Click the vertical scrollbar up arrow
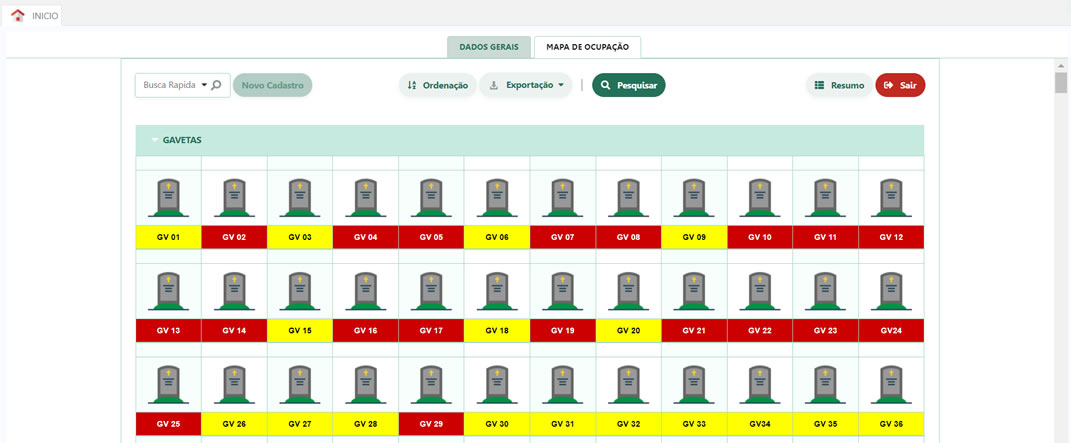Image resolution: width=1071 pixels, height=443 pixels. click(1061, 65)
